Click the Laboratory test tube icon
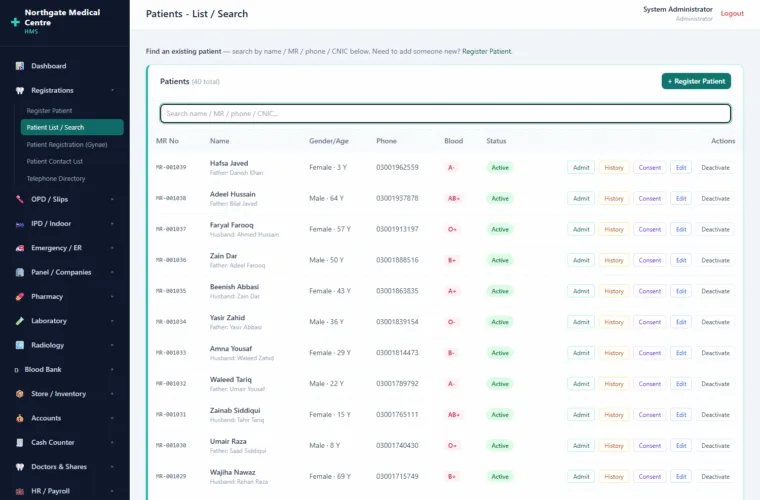This screenshot has width=760, height=500. point(19,321)
